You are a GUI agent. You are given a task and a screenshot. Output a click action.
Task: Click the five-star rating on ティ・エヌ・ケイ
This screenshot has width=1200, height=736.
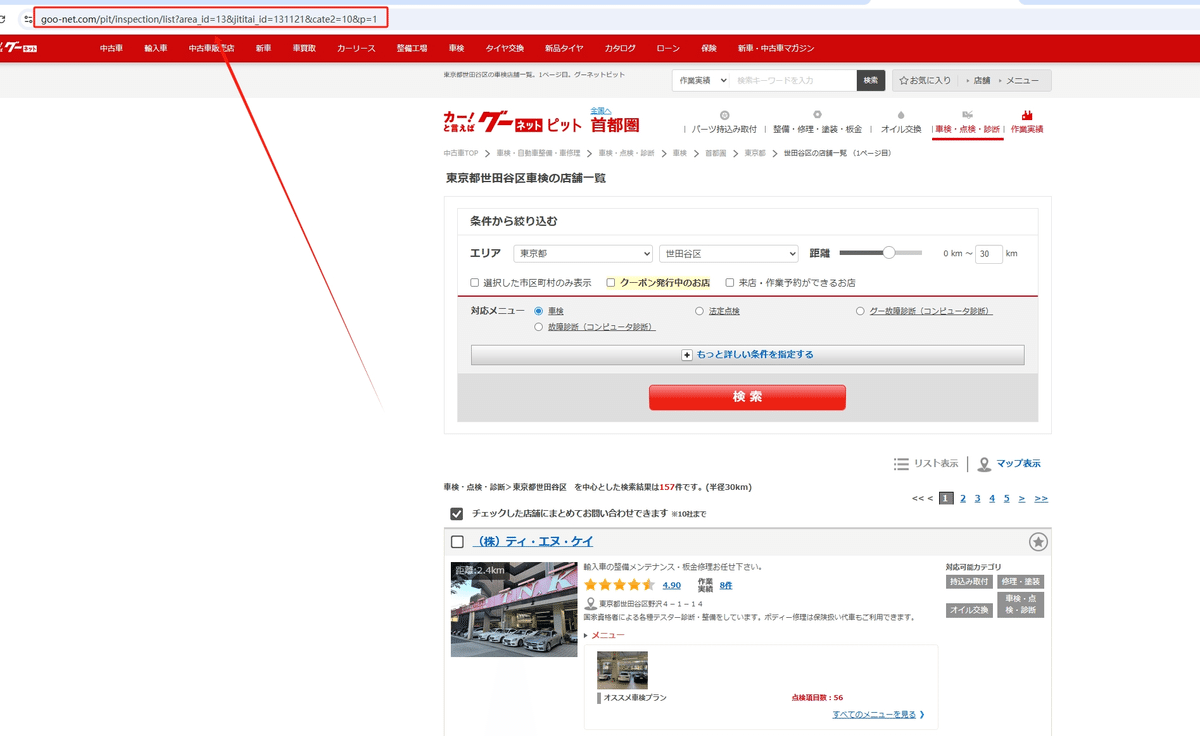619,585
